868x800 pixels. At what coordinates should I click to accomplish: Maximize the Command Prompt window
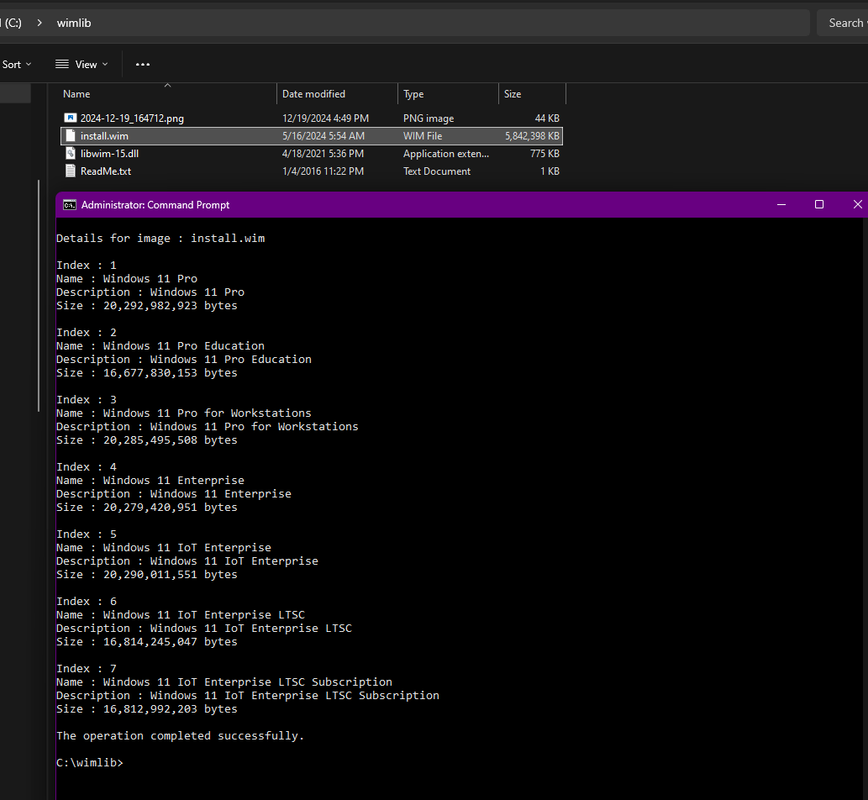tap(819, 205)
